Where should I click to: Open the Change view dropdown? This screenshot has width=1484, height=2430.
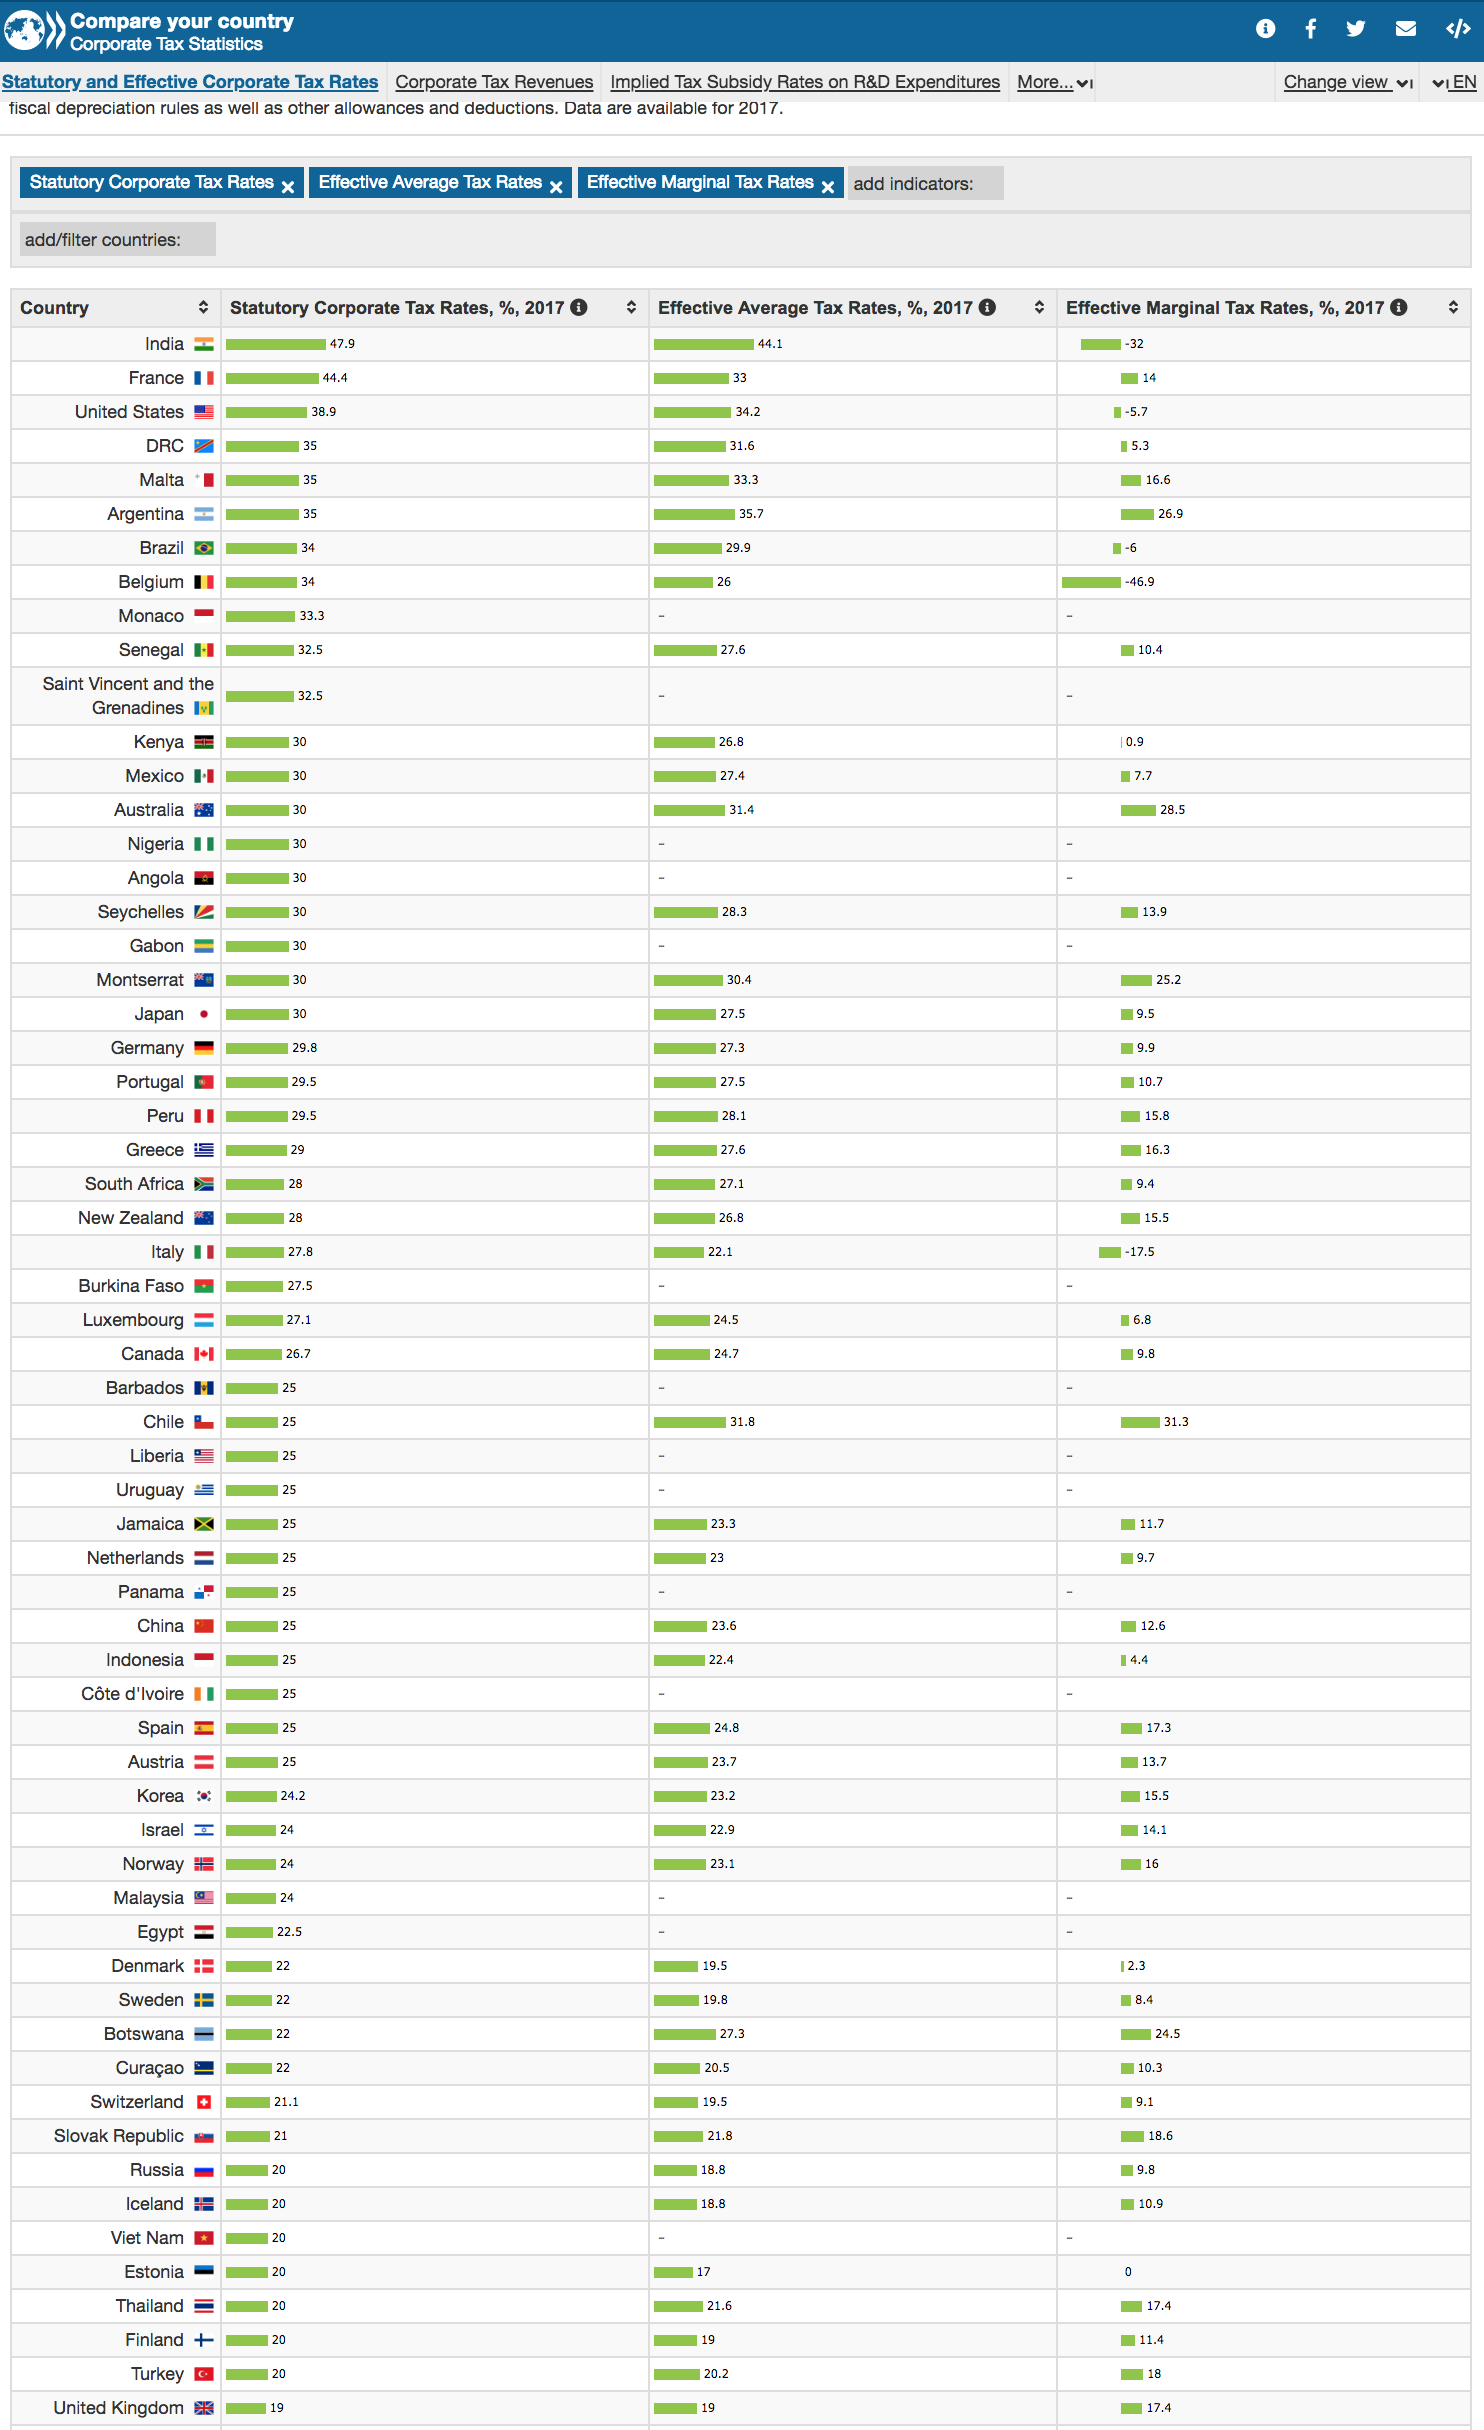(x=1346, y=83)
